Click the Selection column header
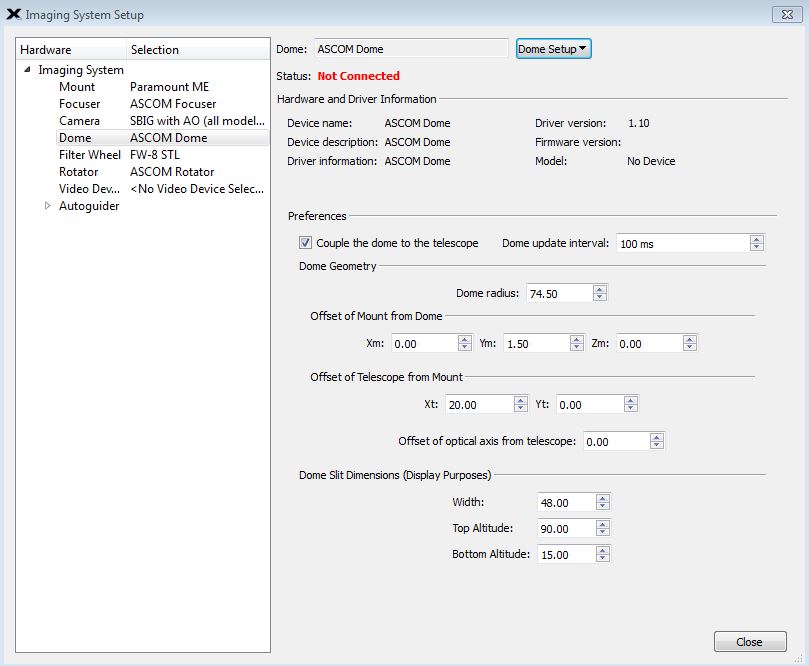 pyautogui.click(x=198, y=50)
